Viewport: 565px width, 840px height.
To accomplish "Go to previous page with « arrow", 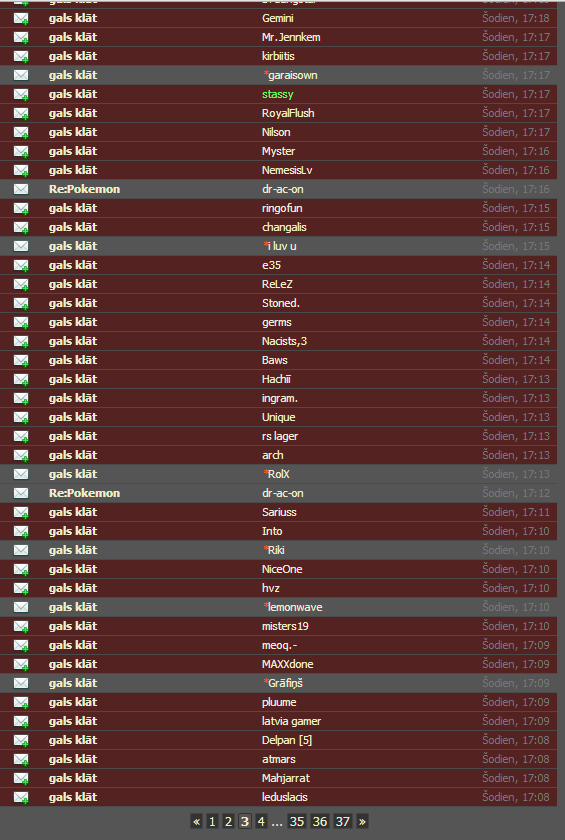I will click(197, 821).
